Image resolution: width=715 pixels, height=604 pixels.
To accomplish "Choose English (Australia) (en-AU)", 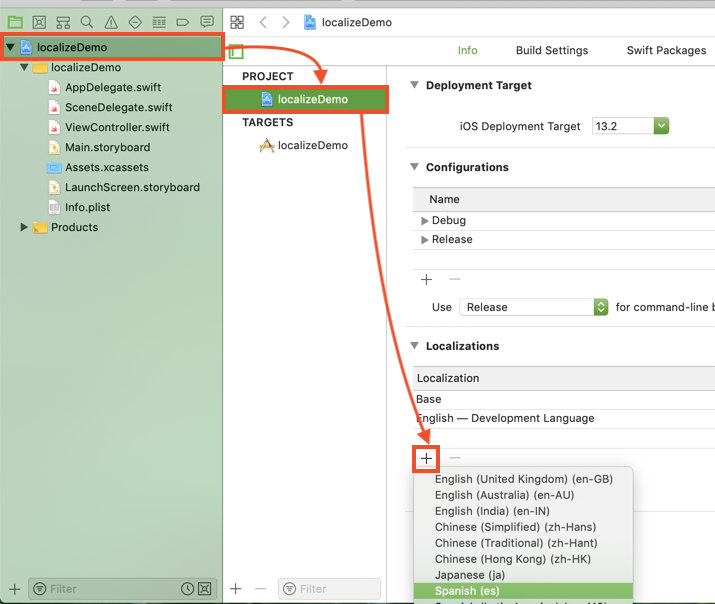I will click(x=523, y=495).
